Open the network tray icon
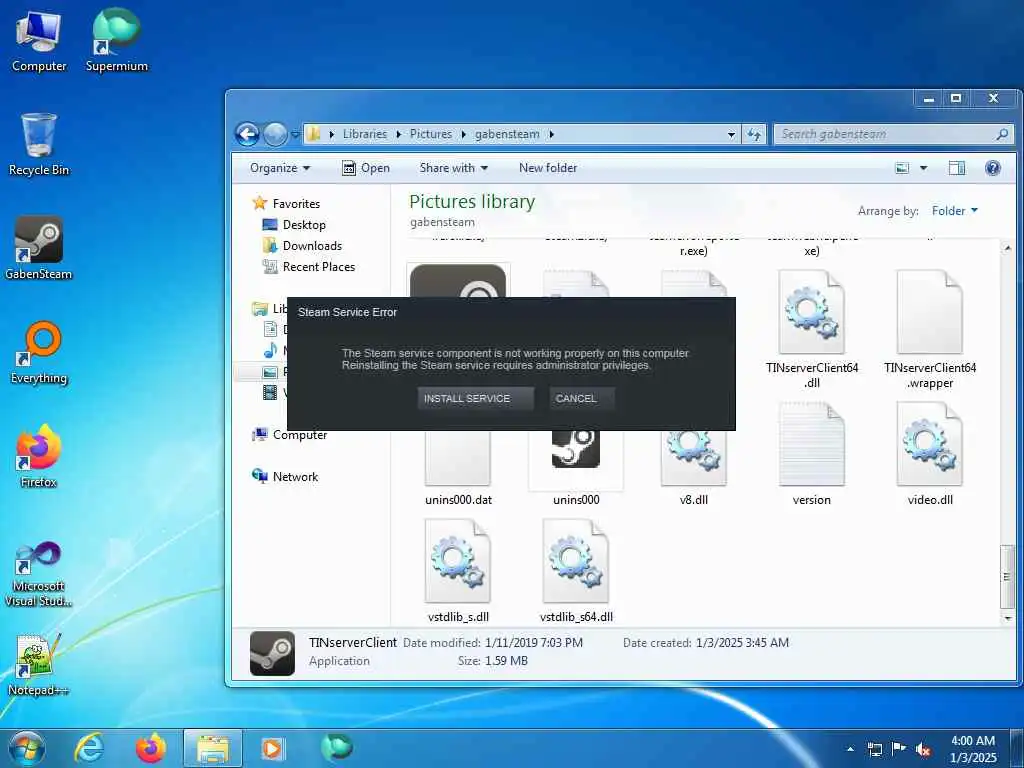The height and width of the screenshot is (768, 1024). [x=874, y=749]
